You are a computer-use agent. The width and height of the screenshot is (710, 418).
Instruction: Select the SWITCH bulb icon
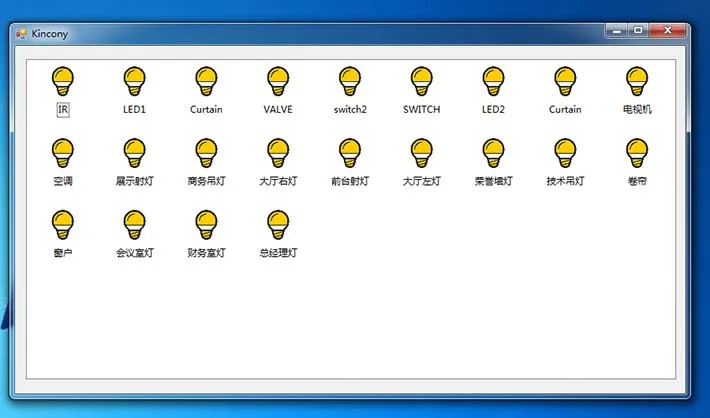click(x=422, y=81)
